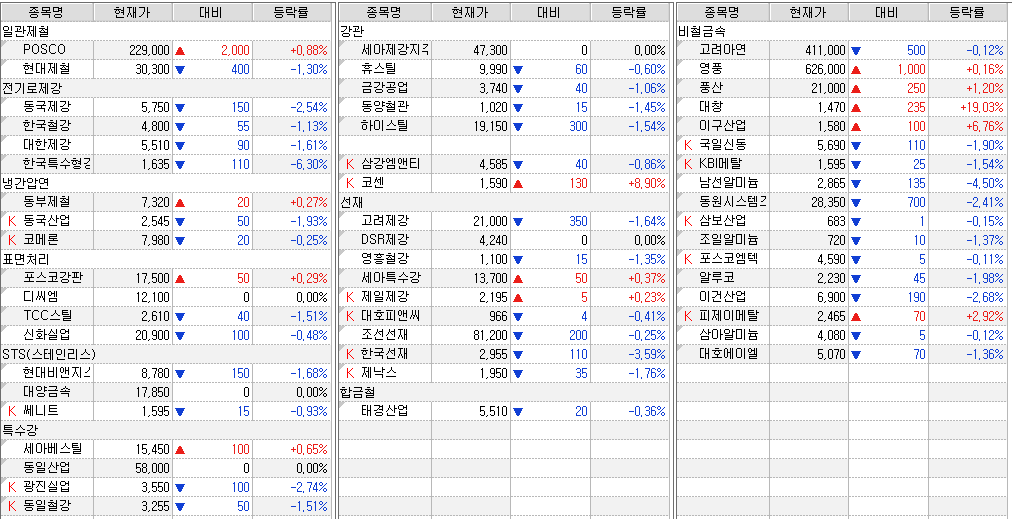This screenshot has width=1012, height=519.
Task: Select the 표면처리 category row
Action: [x=165, y=260]
